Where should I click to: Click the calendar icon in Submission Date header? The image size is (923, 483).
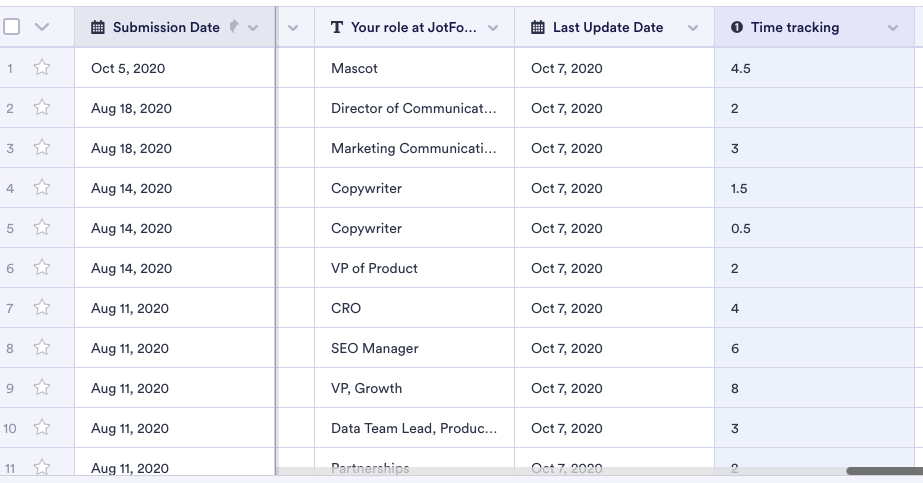[x=98, y=28]
